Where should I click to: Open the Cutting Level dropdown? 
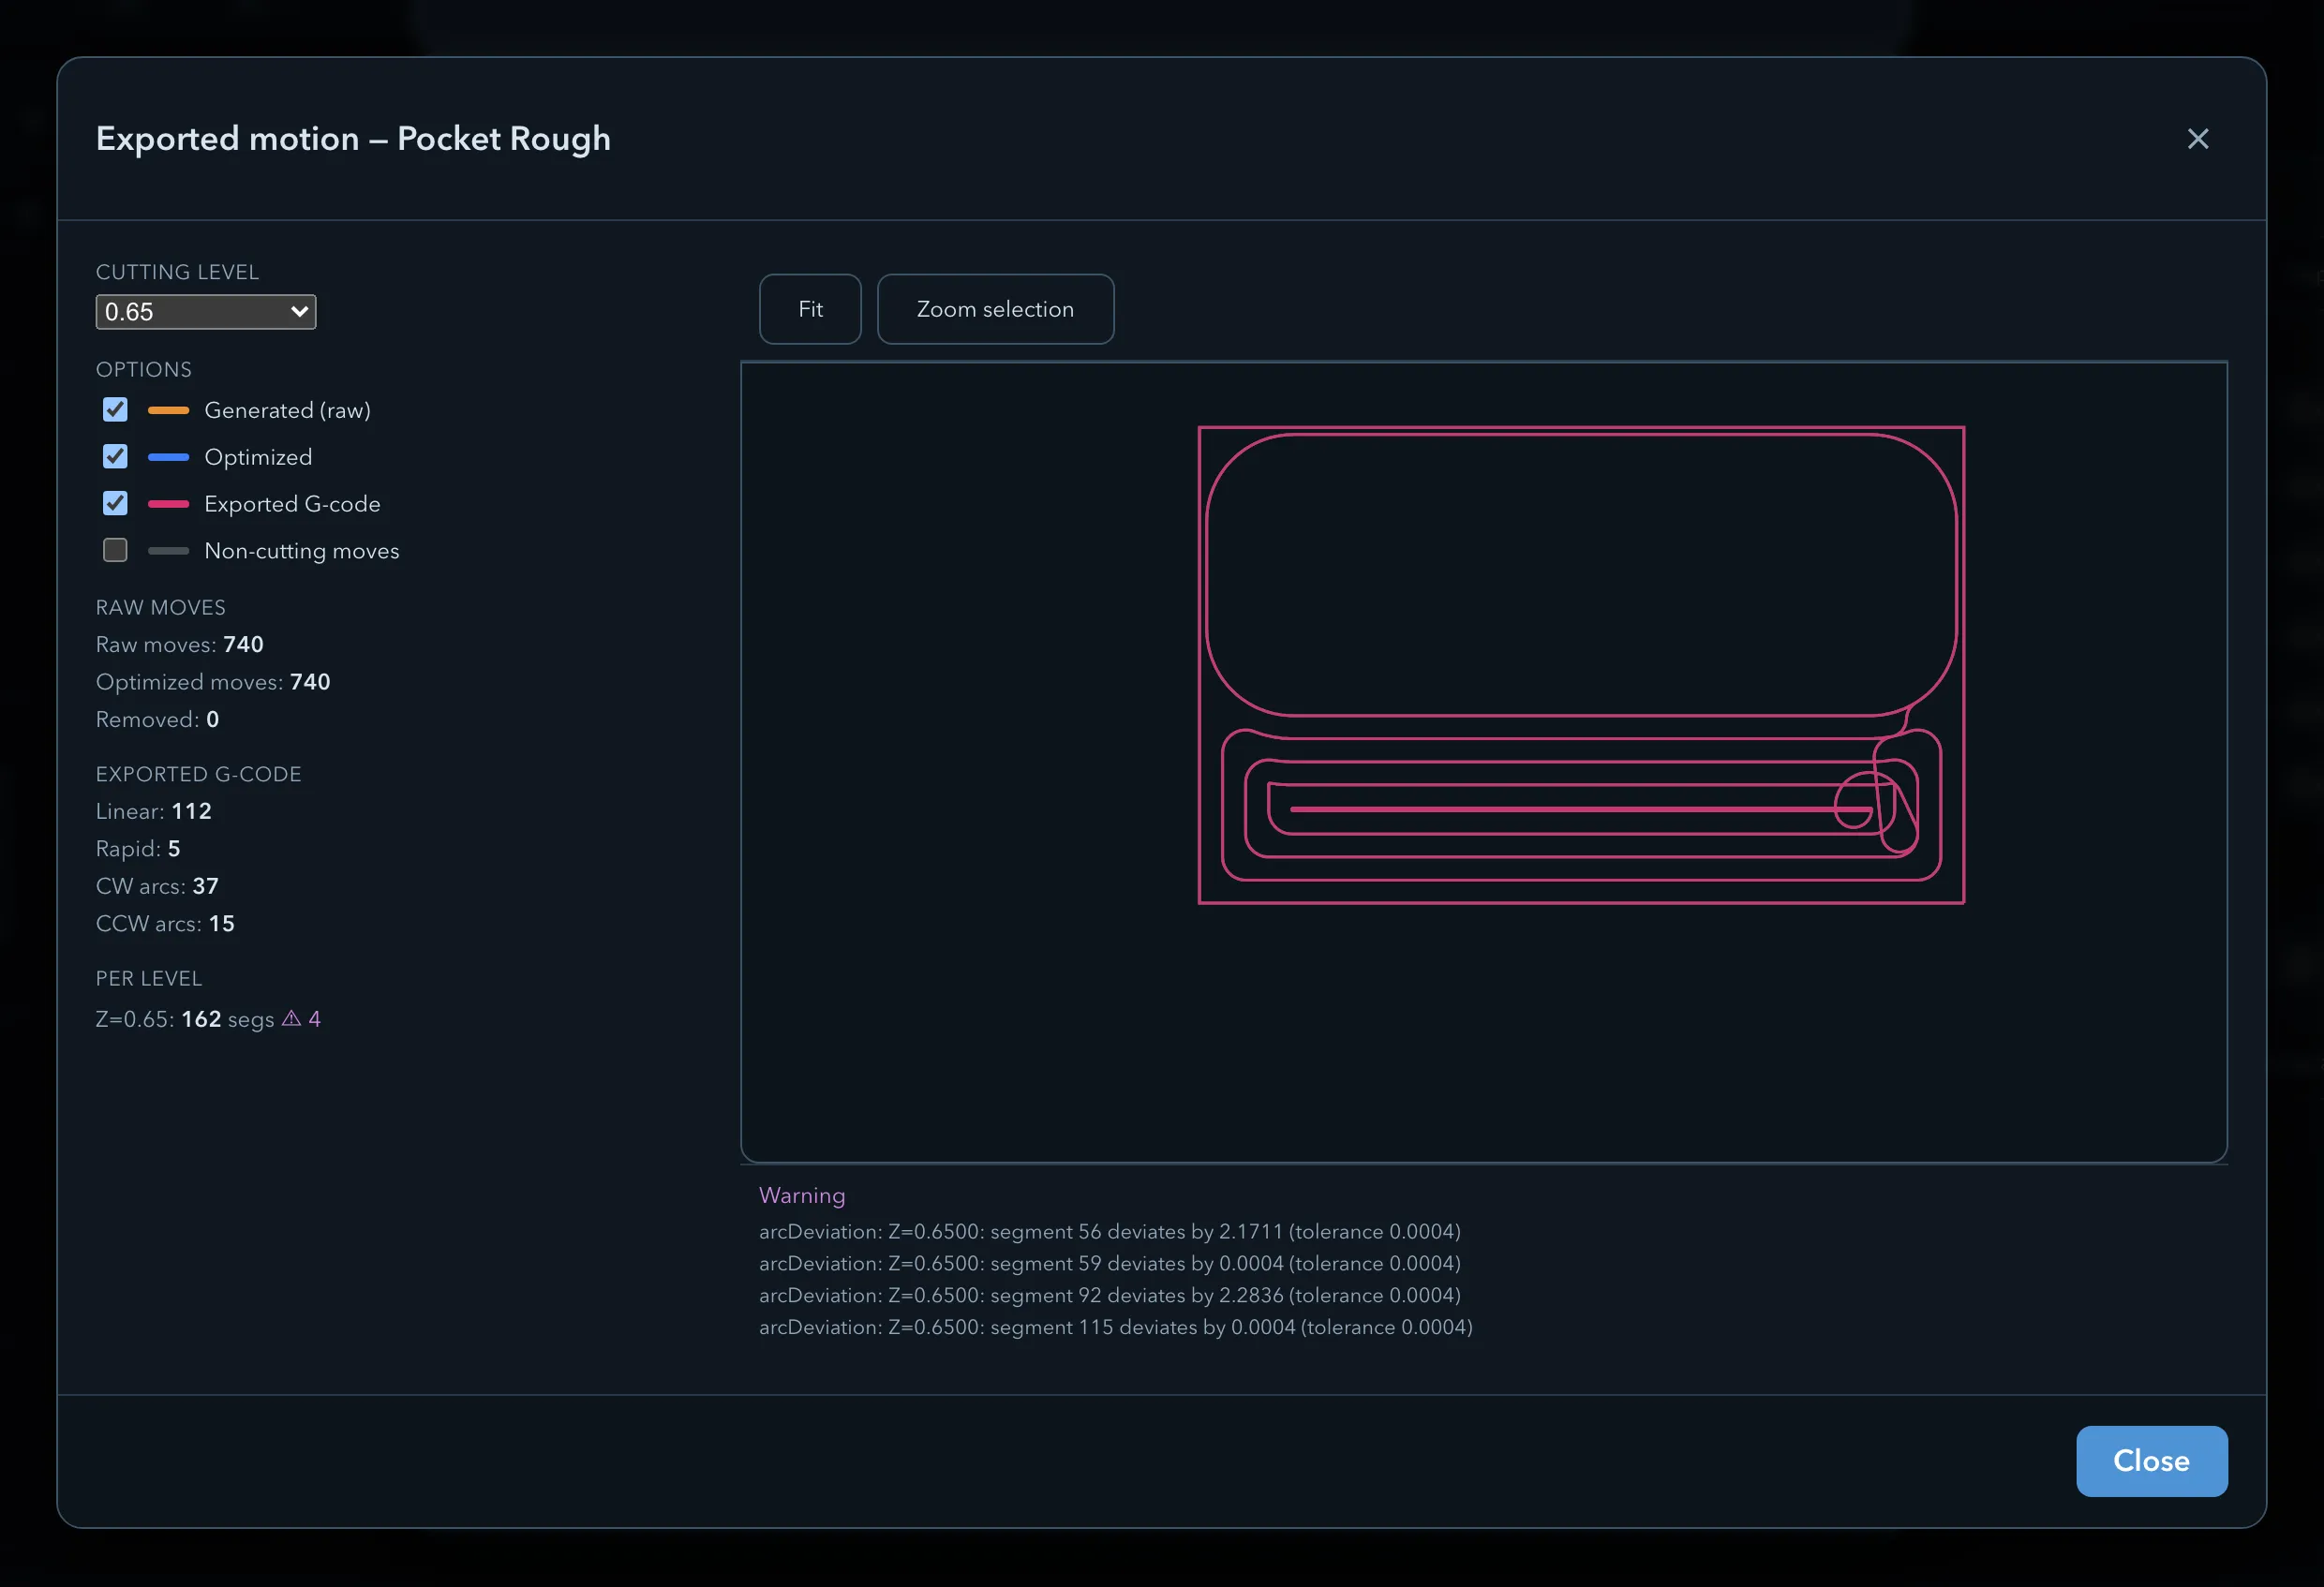point(206,312)
